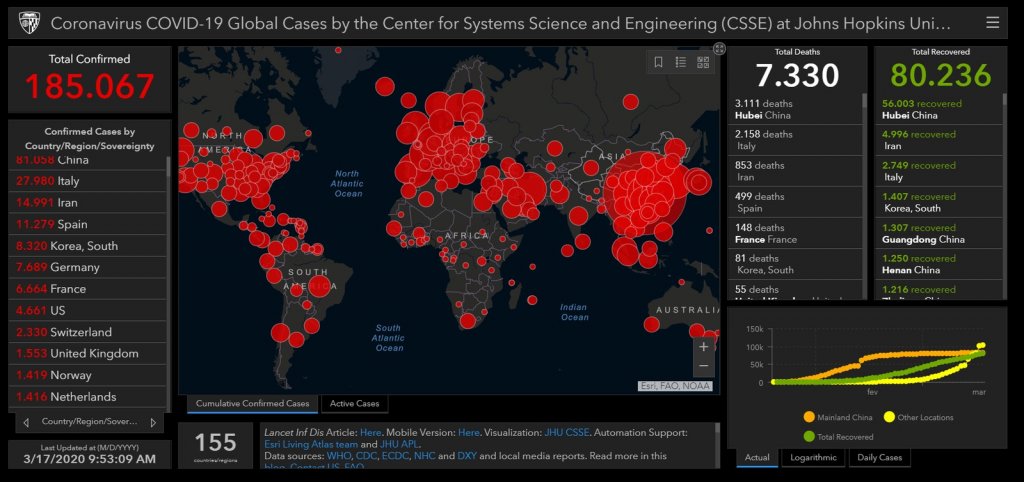Image resolution: width=1024 pixels, height=482 pixels.
Task: Click the 499 deaths Spain entry
Action: click(795, 202)
